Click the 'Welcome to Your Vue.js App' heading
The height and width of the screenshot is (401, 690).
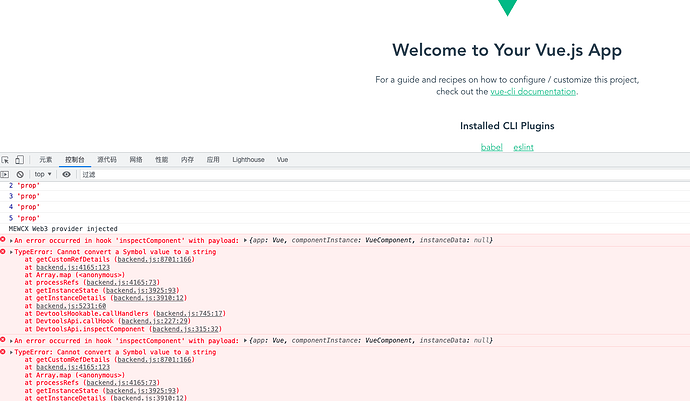pos(507,50)
